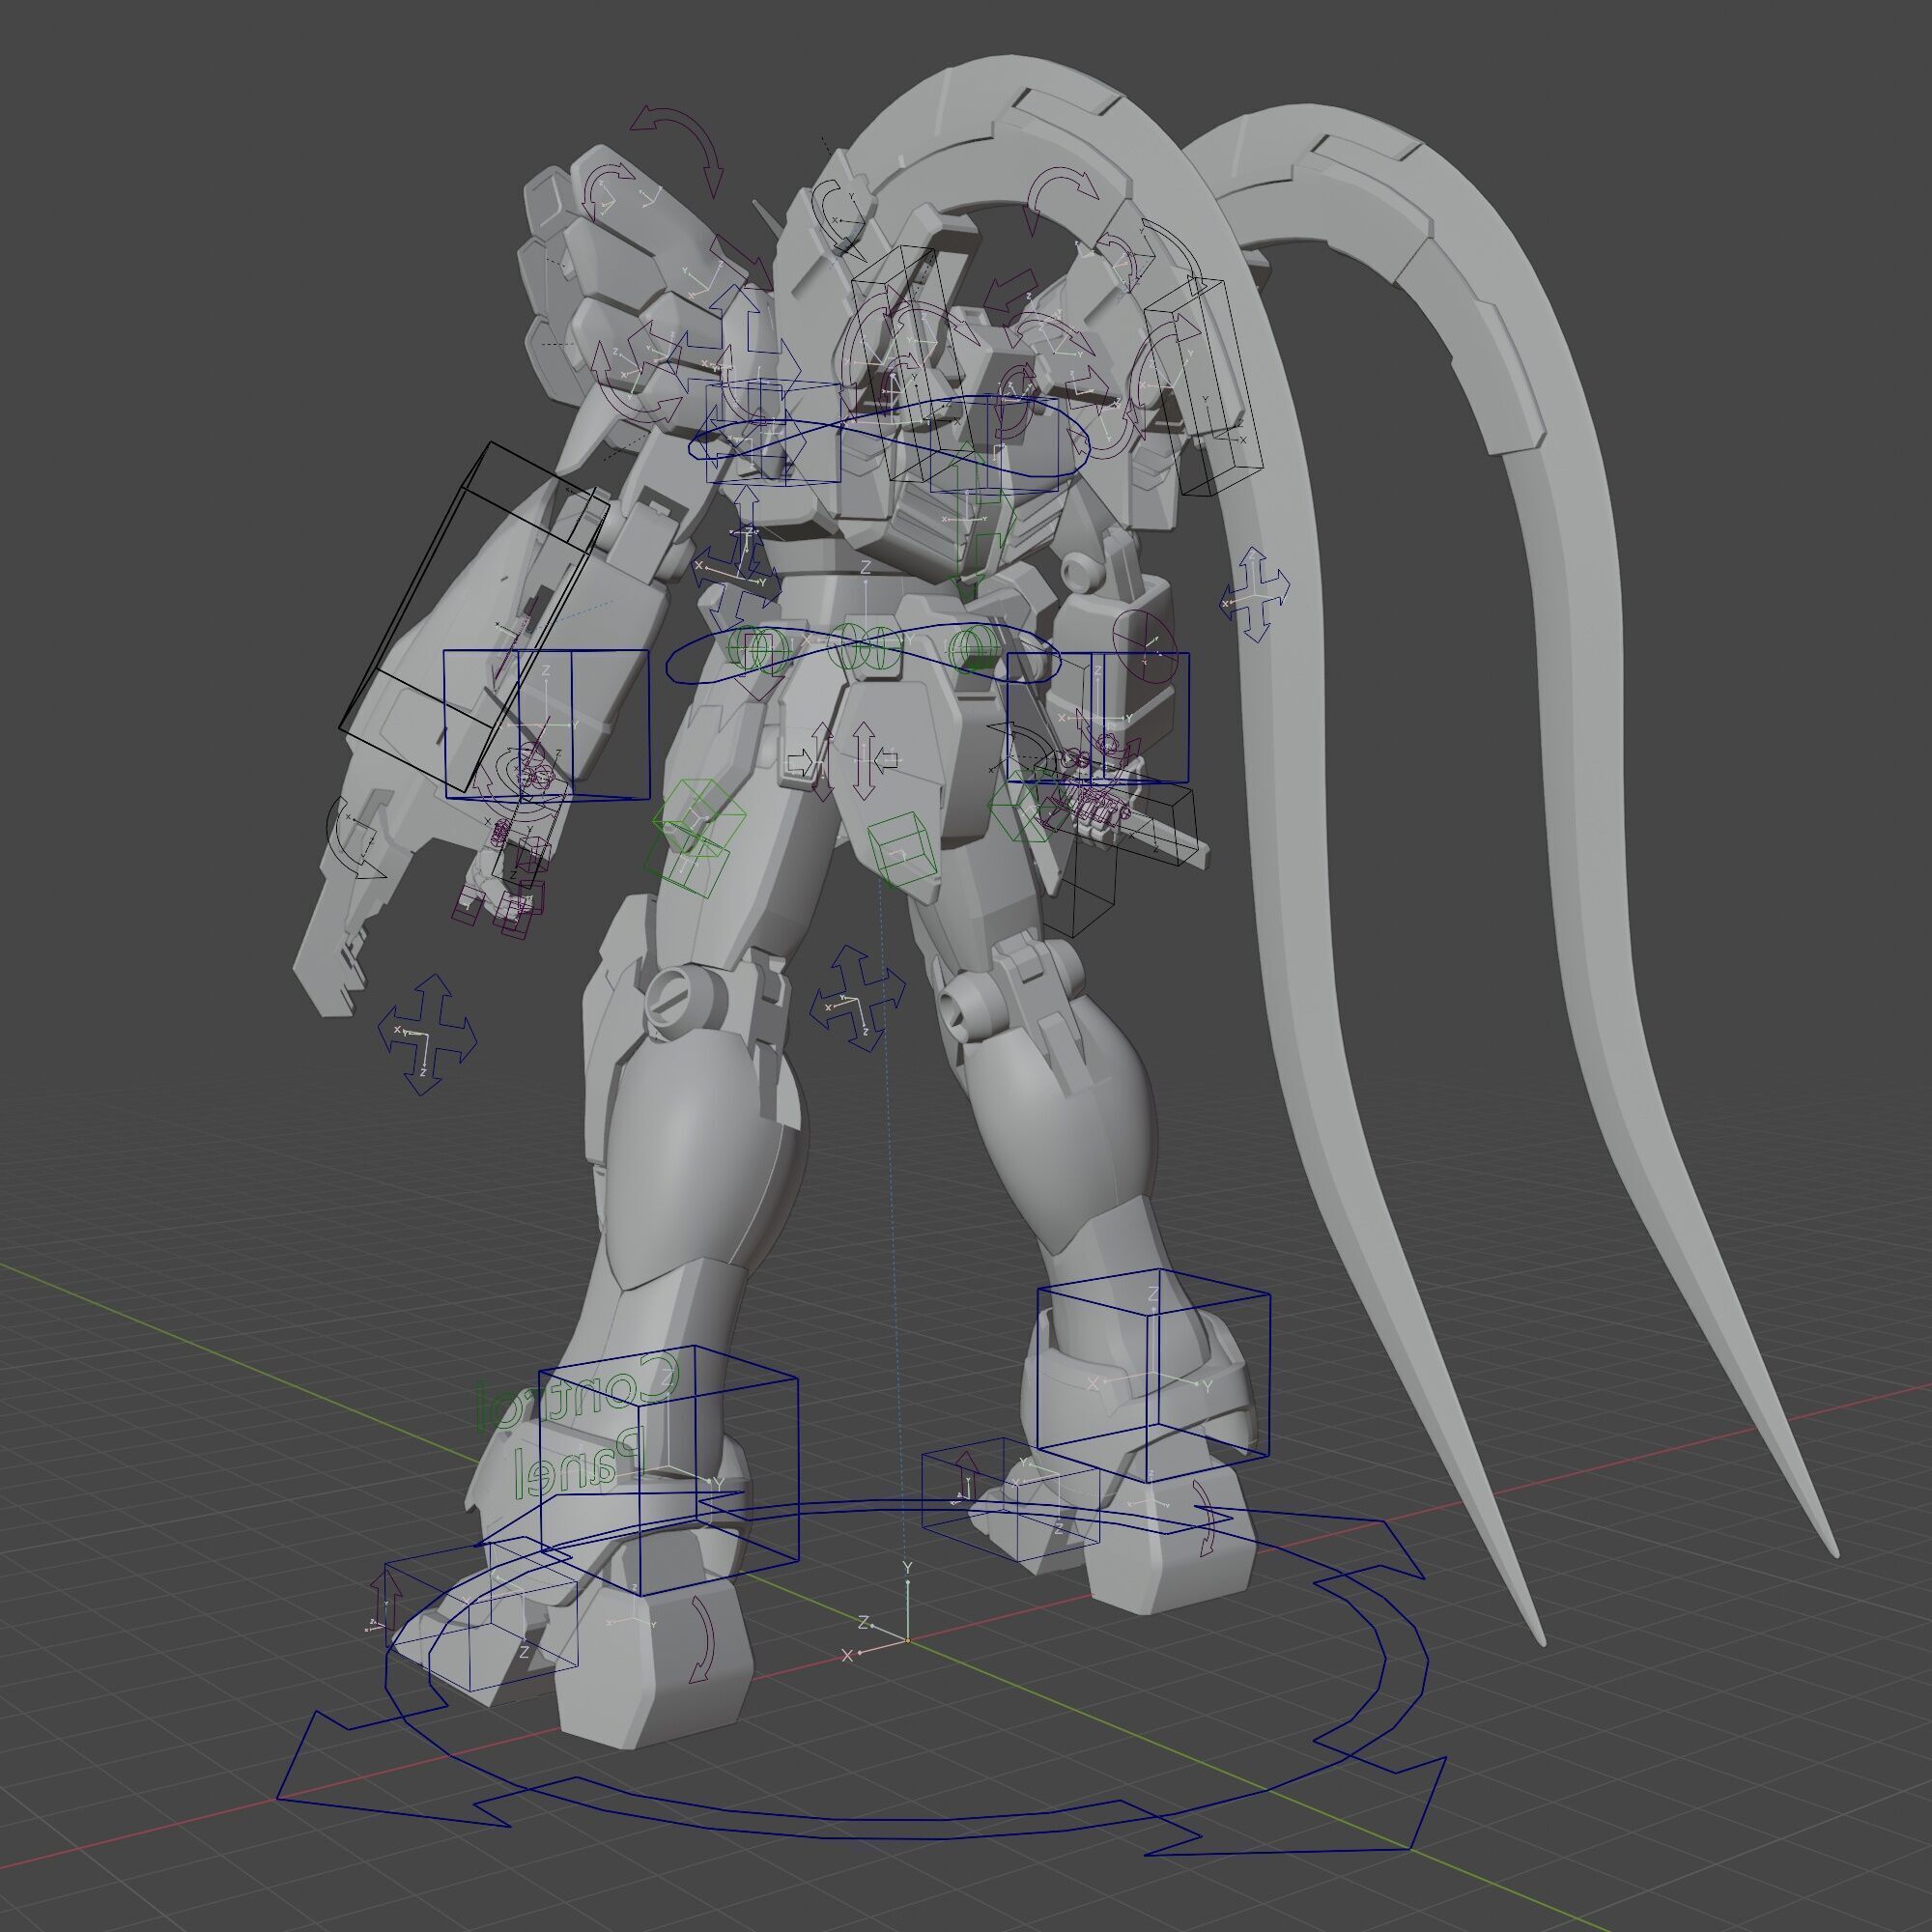The image size is (1932, 1932).
Task: Select curved purple arrow on the heel near the tail
Action: [1205, 1517]
